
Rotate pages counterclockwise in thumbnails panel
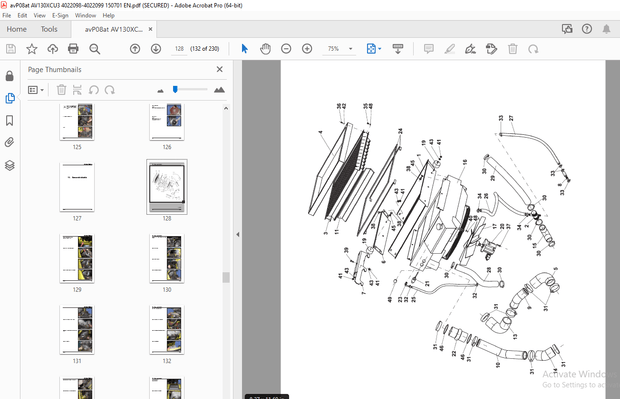click(94, 90)
